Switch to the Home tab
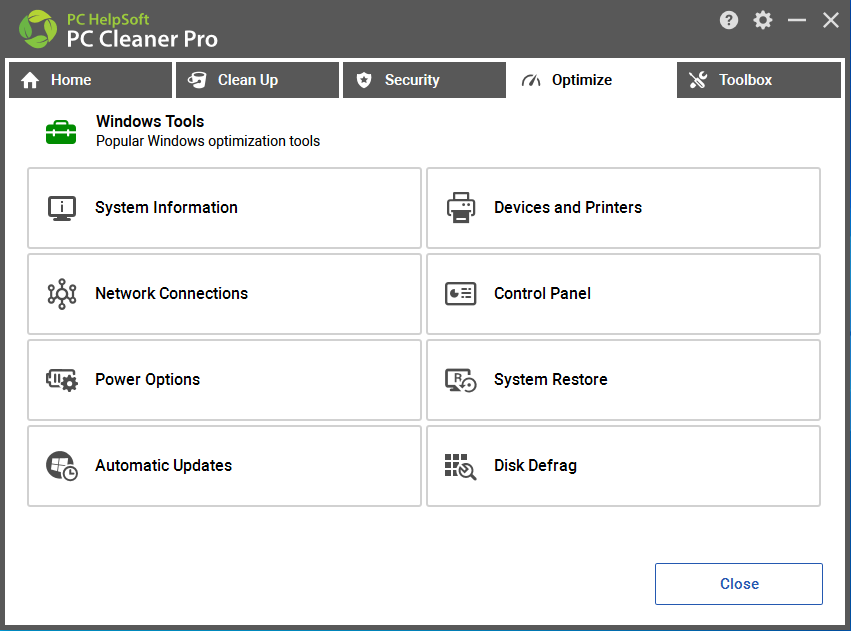 pyautogui.click(x=91, y=80)
